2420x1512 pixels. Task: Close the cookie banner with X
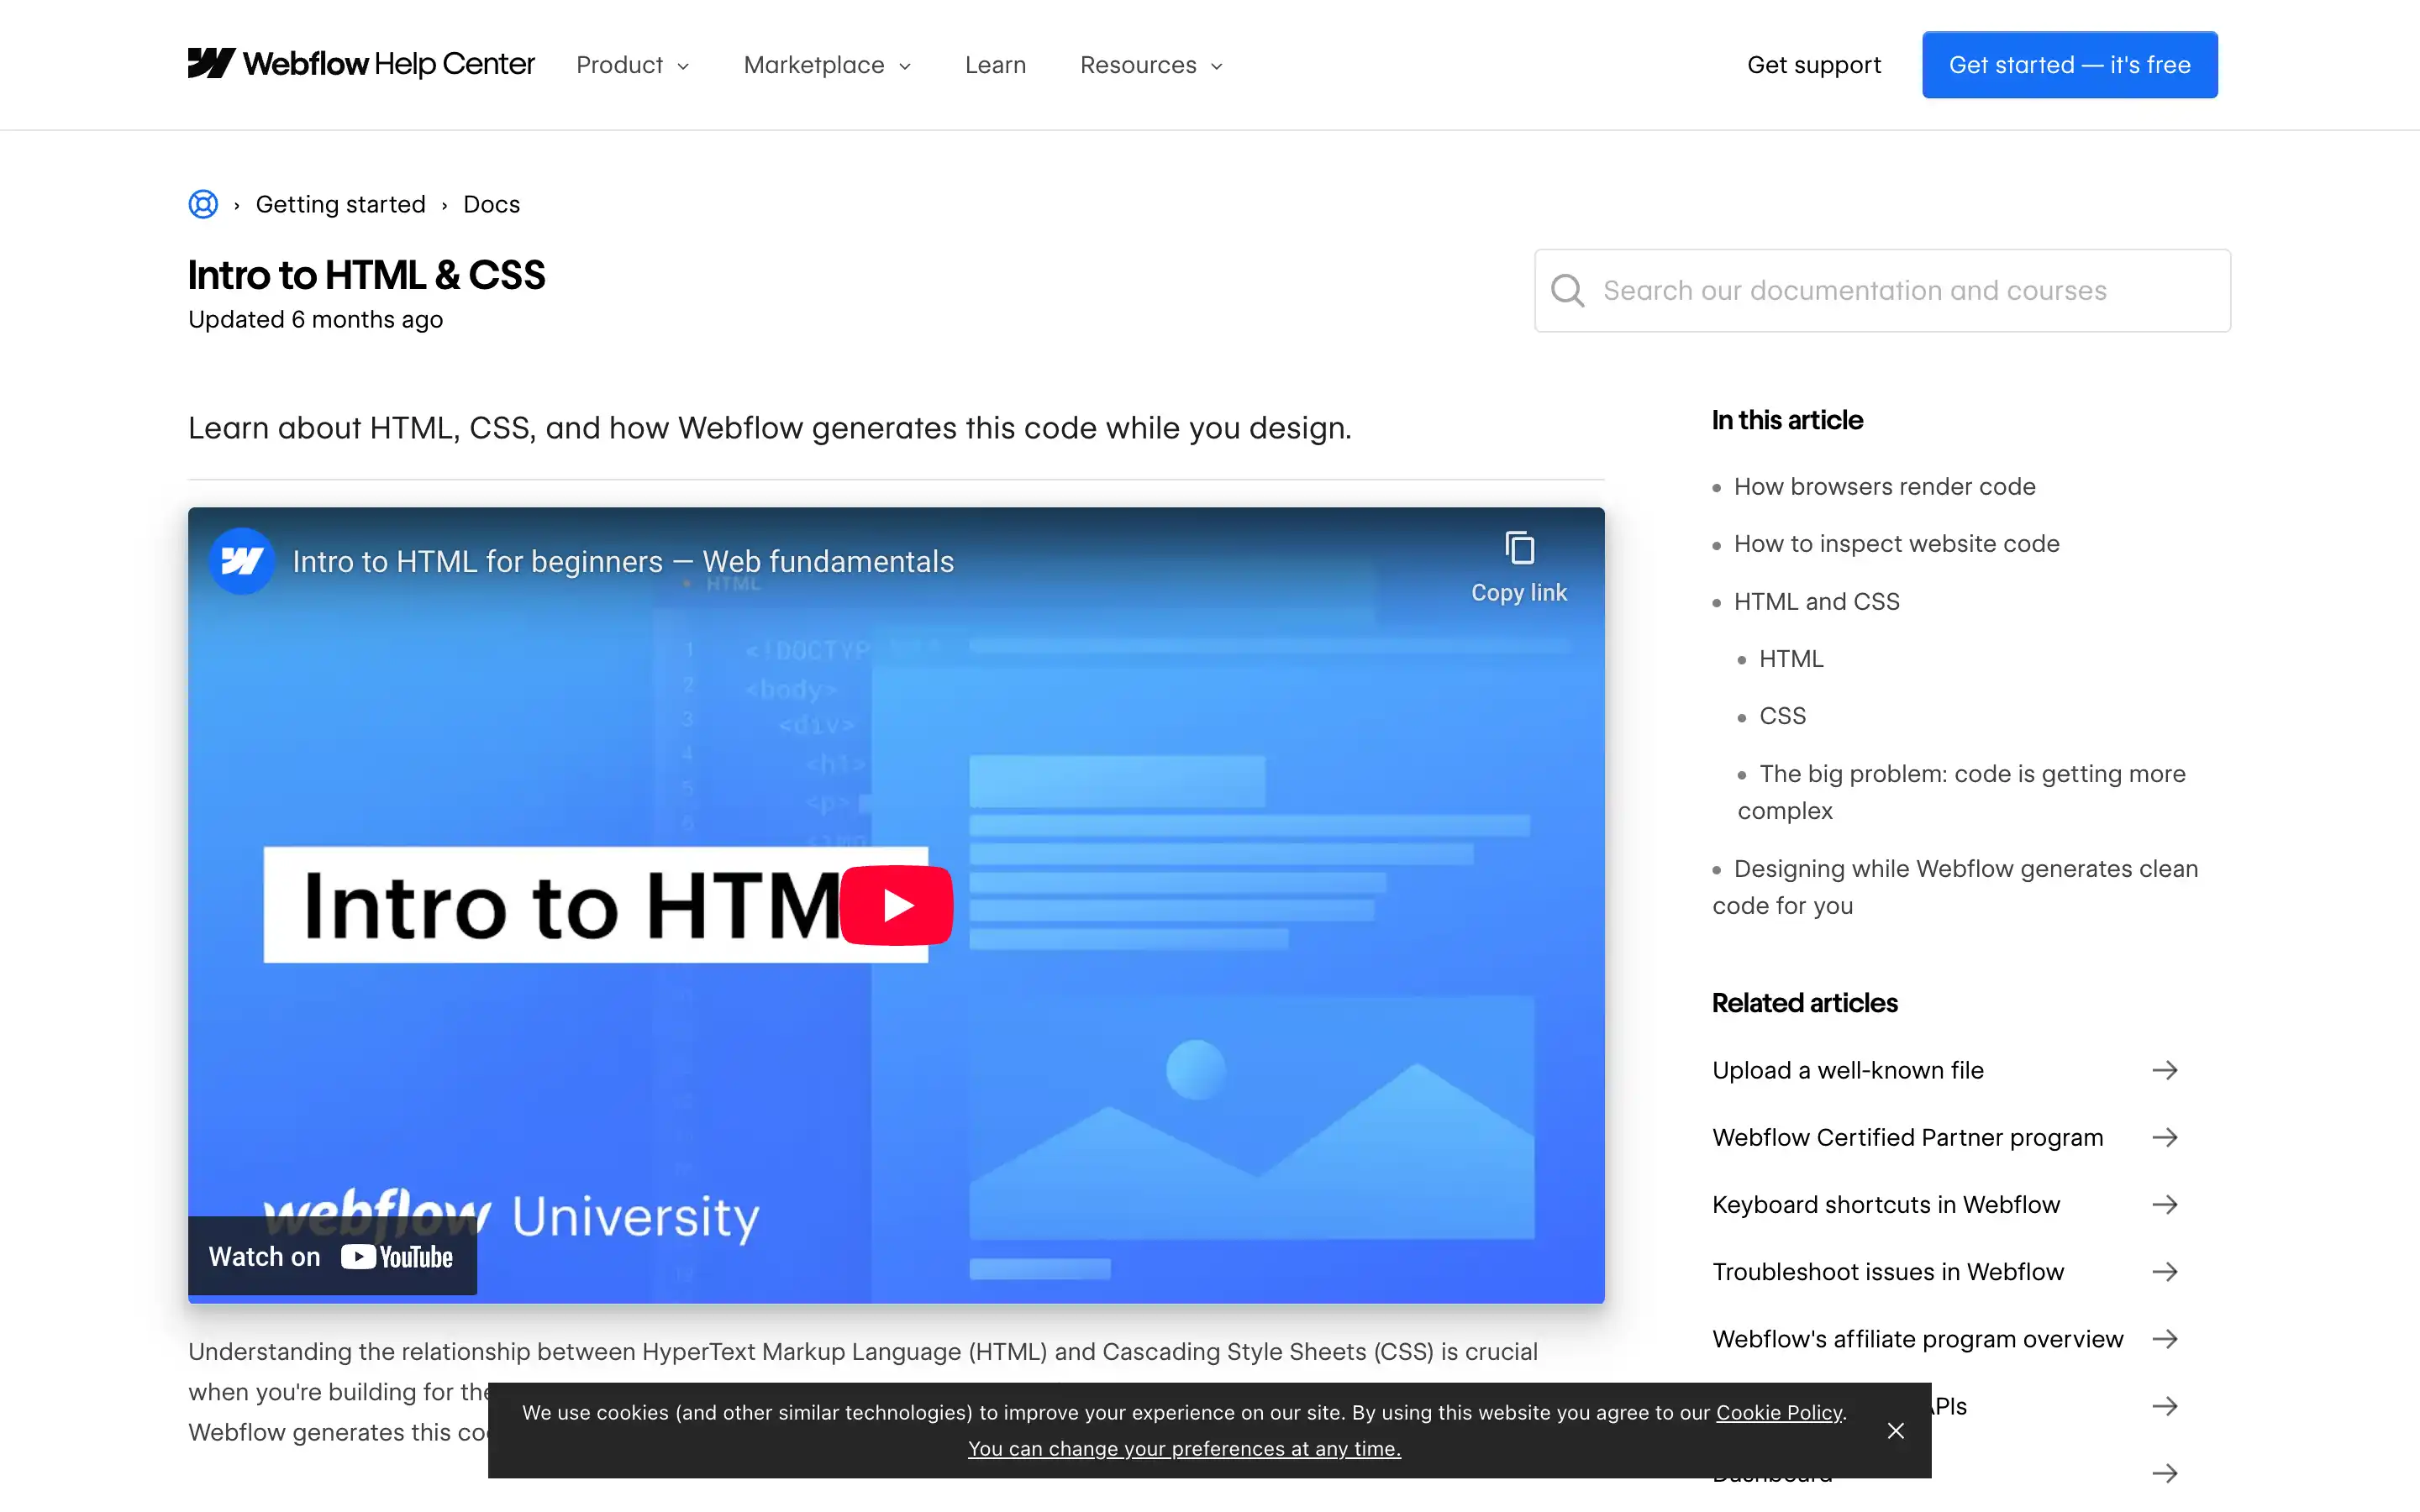(1895, 1431)
